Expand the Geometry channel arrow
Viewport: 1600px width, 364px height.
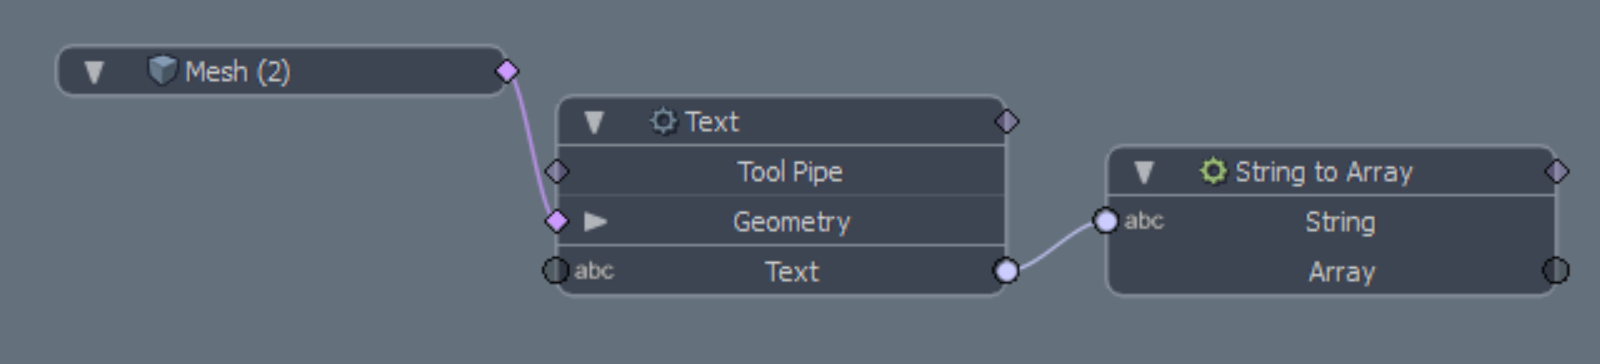[x=596, y=221]
